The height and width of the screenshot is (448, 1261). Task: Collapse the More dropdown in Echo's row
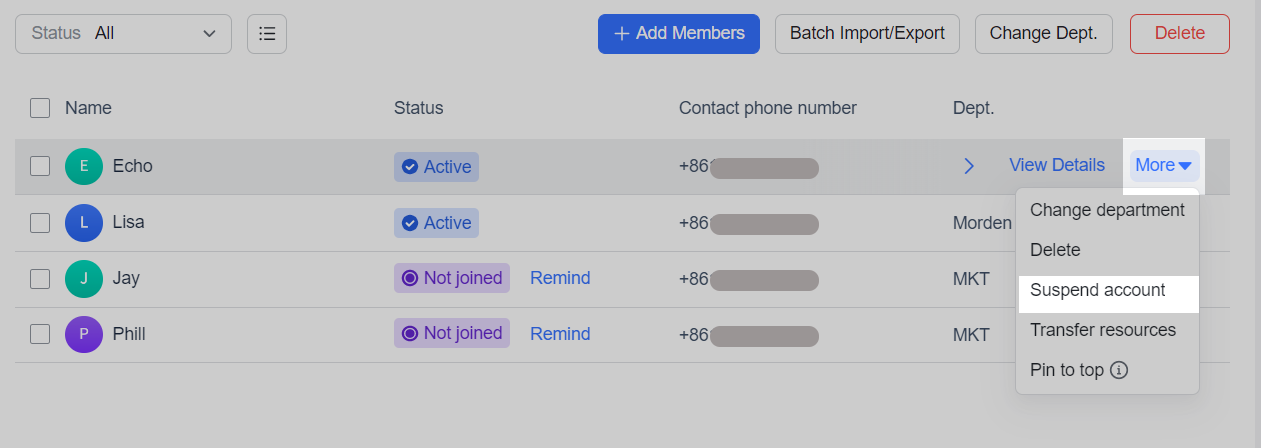(1164, 165)
